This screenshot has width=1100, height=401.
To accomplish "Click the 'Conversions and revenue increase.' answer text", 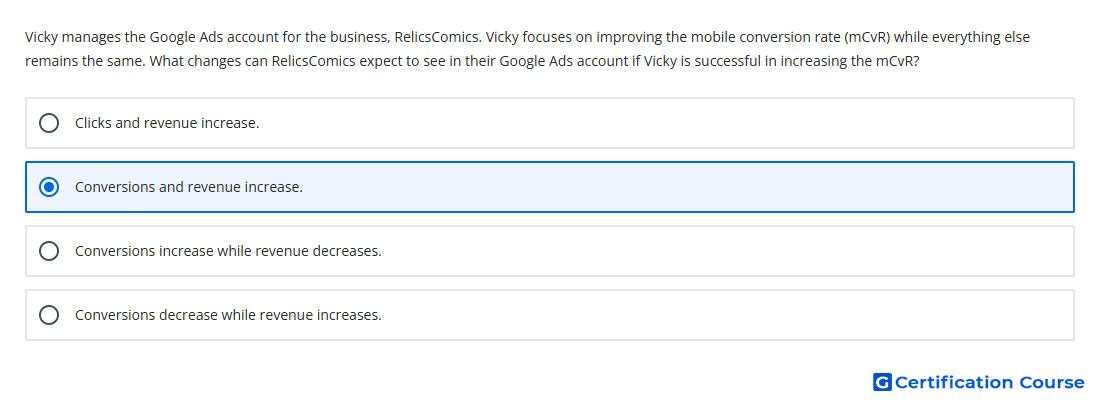I will click(x=189, y=187).
